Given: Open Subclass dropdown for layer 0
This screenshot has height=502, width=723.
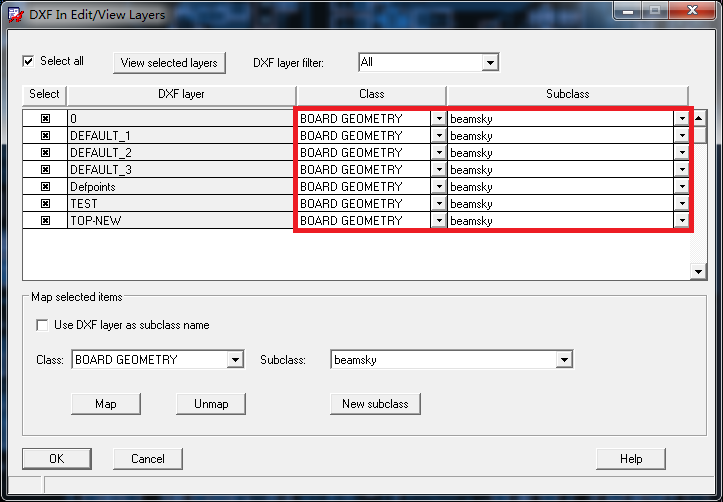Looking at the screenshot, I should (x=681, y=118).
